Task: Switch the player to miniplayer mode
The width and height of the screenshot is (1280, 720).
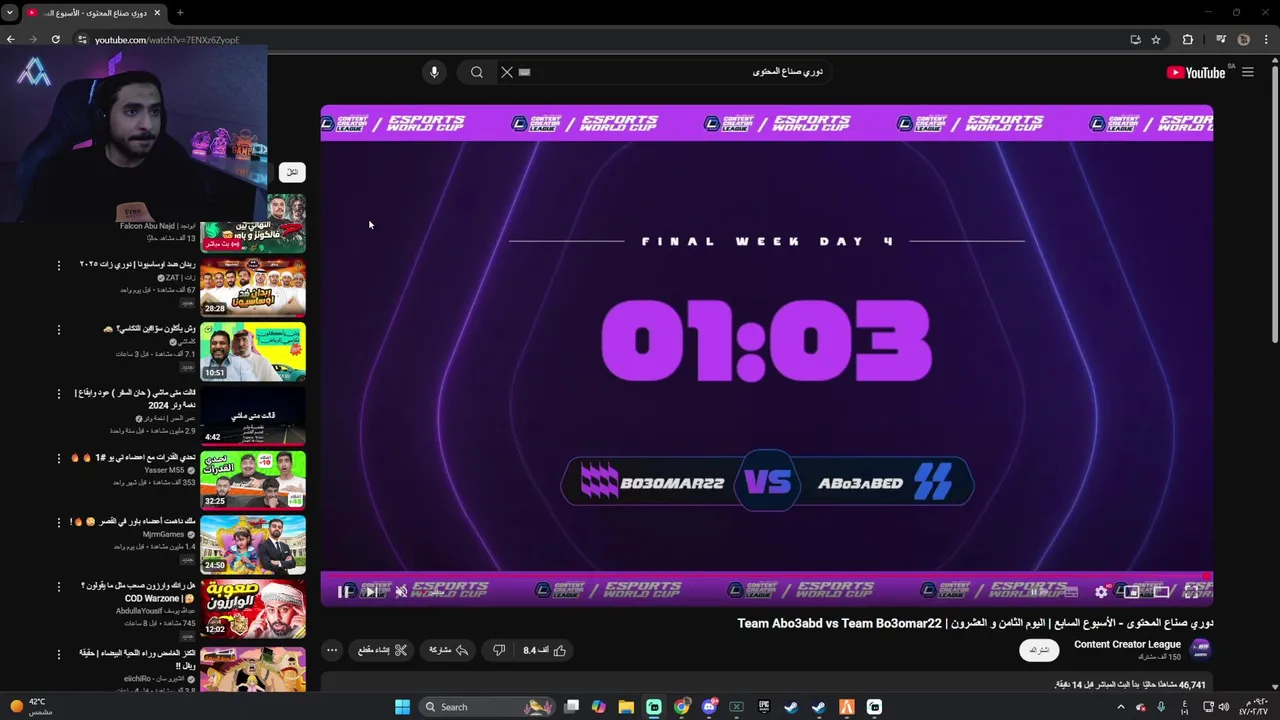Action: [1131, 592]
